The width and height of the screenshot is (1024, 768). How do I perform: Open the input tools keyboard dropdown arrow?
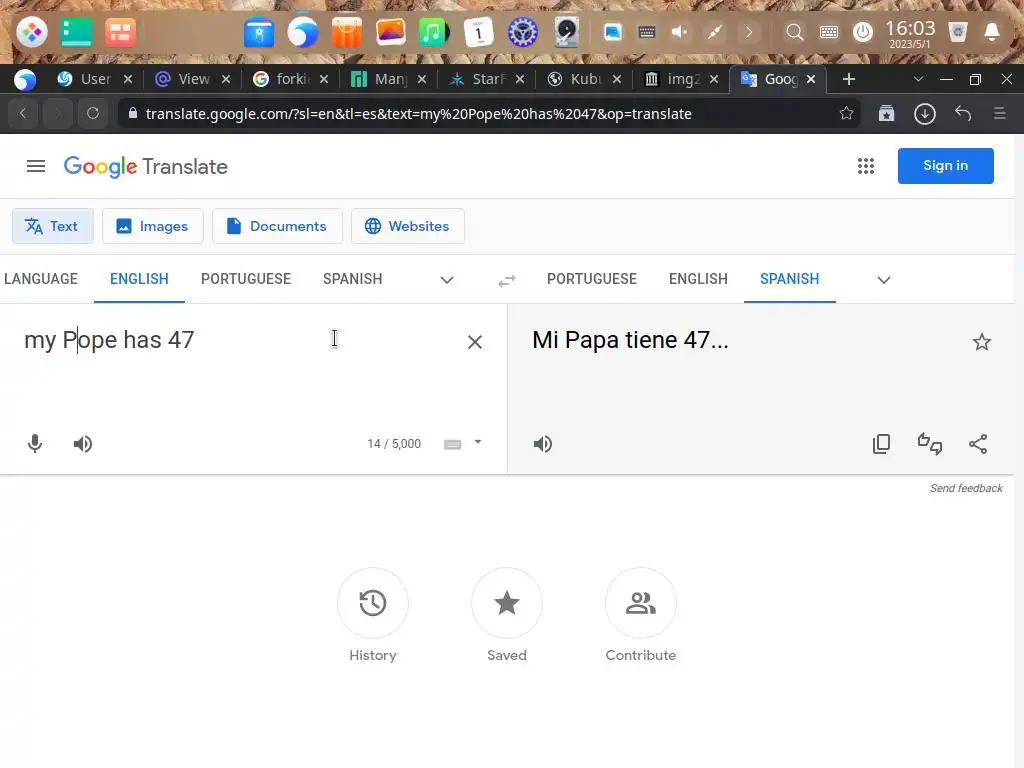pos(478,442)
